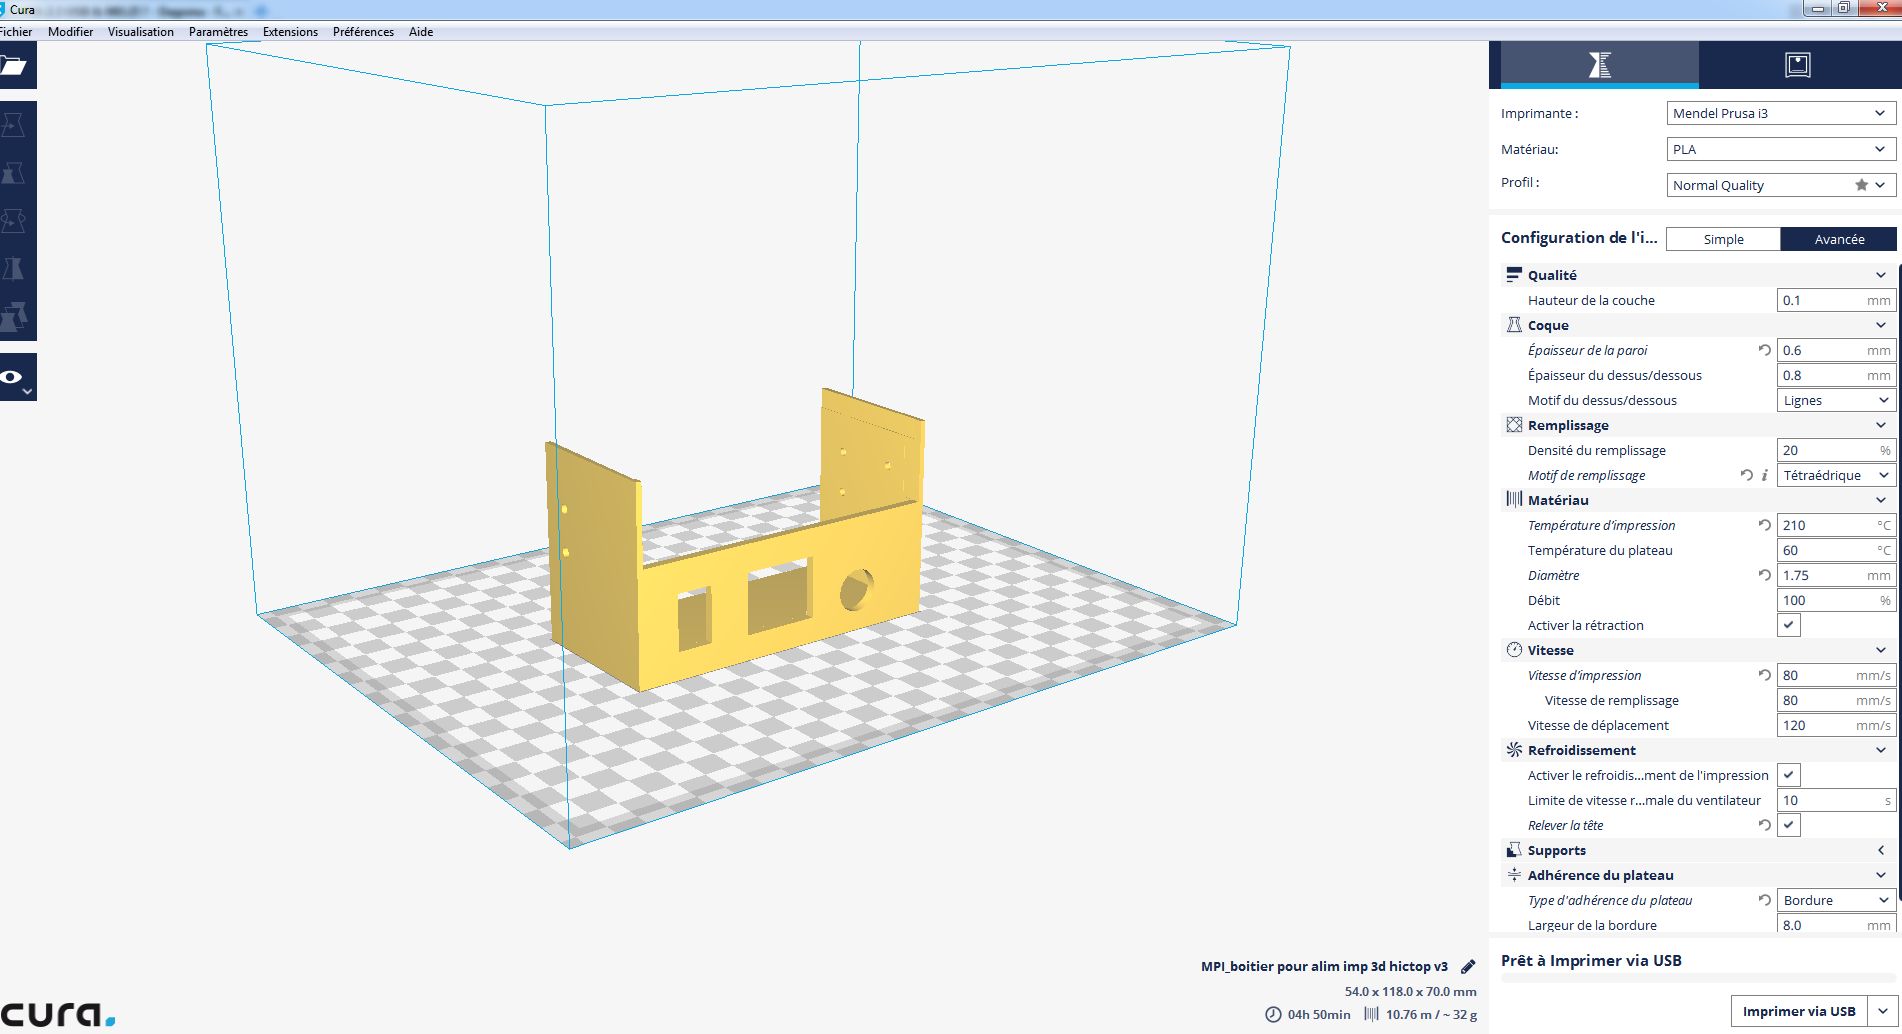Click the Matériau category icon

pos(1514,500)
